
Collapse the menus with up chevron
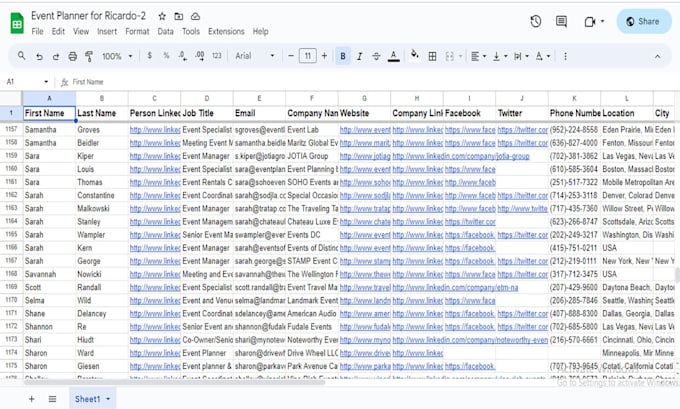click(x=657, y=56)
